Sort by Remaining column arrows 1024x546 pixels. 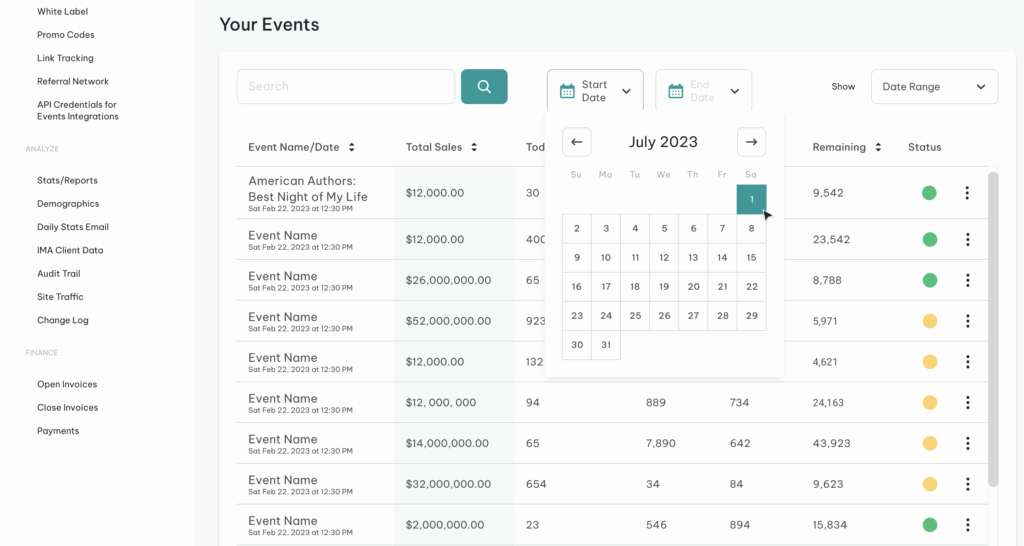click(878, 147)
